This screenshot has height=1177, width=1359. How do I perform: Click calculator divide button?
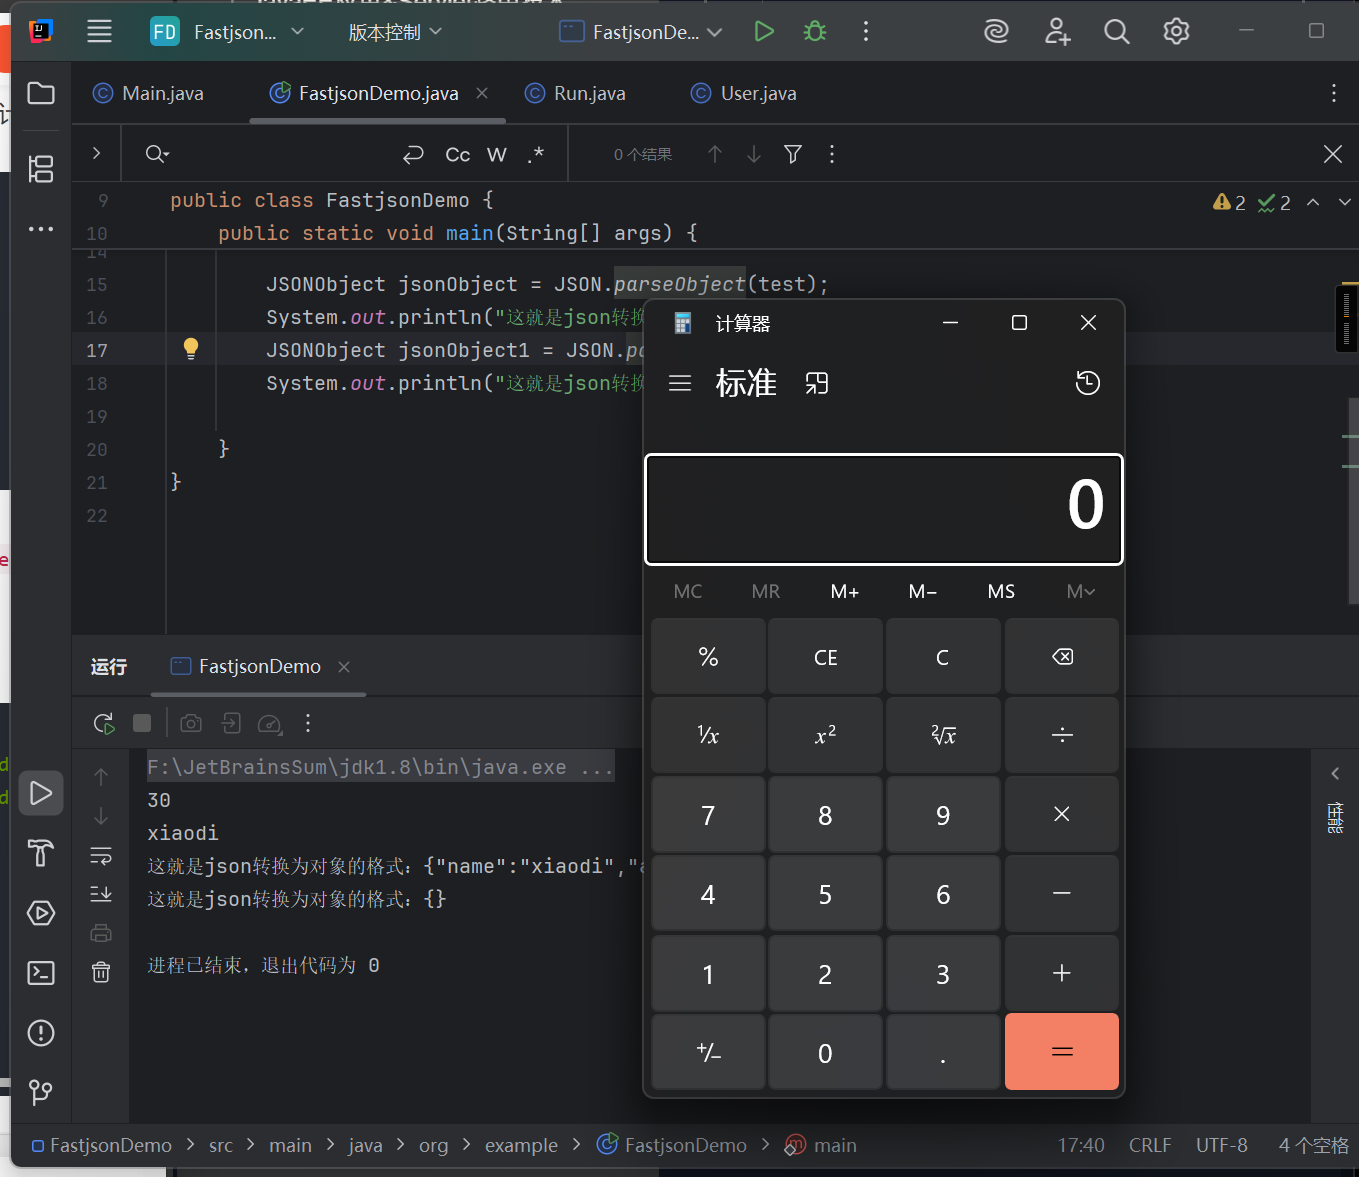tap(1062, 736)
